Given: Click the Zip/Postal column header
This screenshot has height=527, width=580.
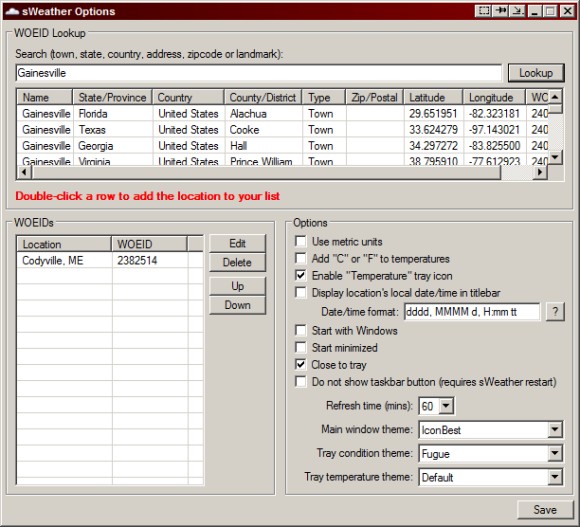Looking at the screenshot, I should click(375, 98).
